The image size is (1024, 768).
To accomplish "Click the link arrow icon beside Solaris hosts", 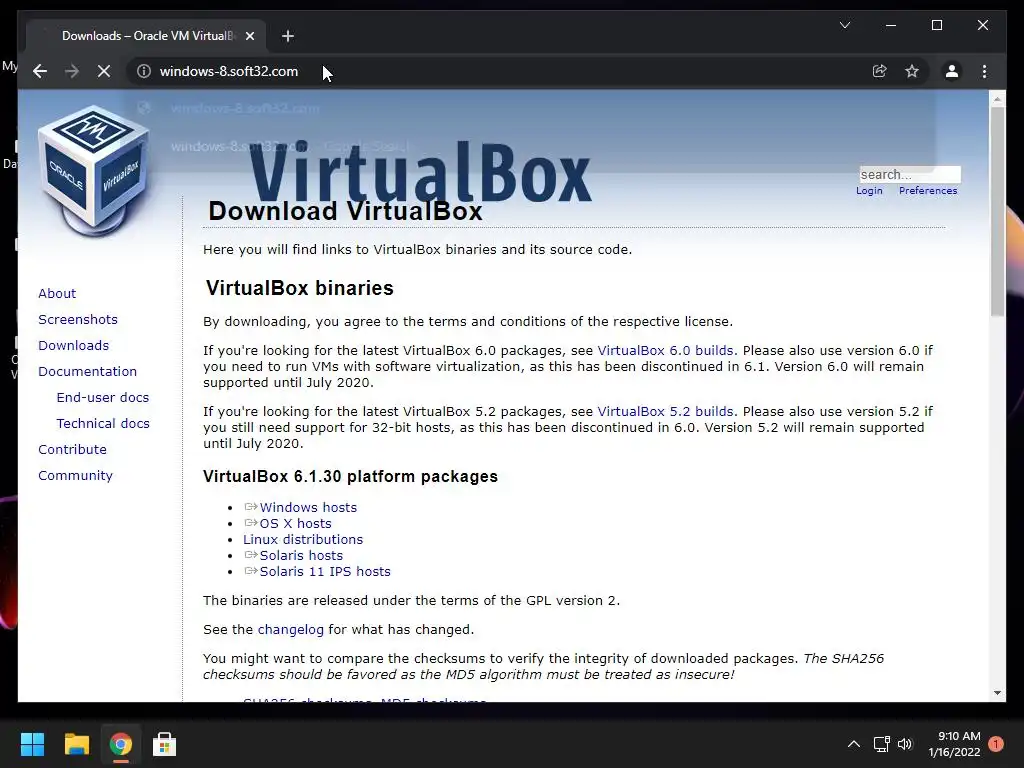I will tap(251, 555).
